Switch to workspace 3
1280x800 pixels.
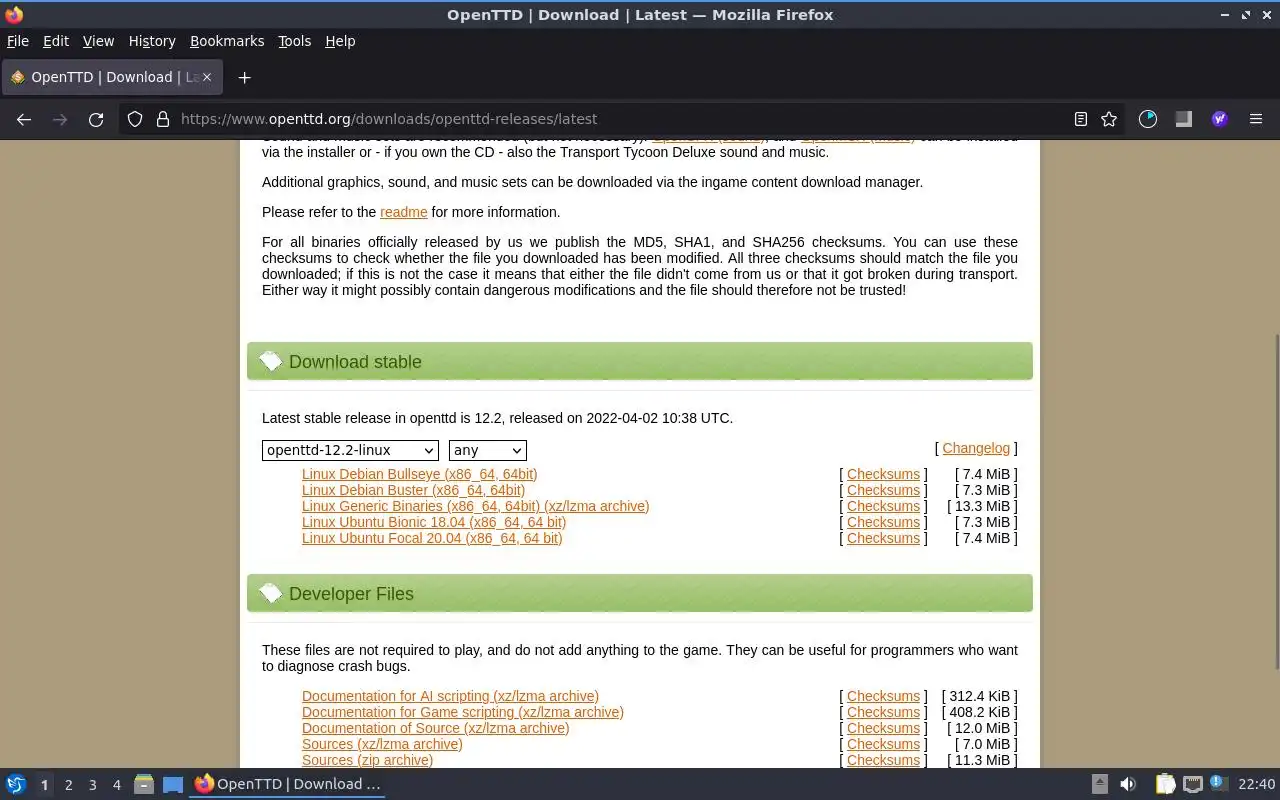pos(92,785)
